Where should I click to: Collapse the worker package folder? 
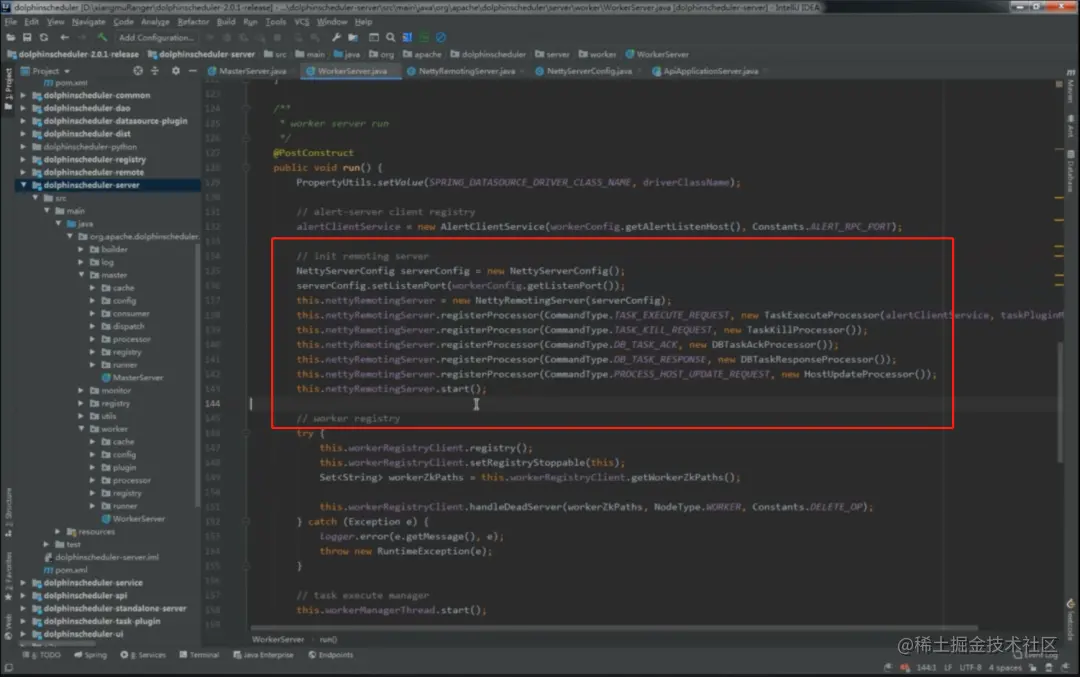pos(81,428)
